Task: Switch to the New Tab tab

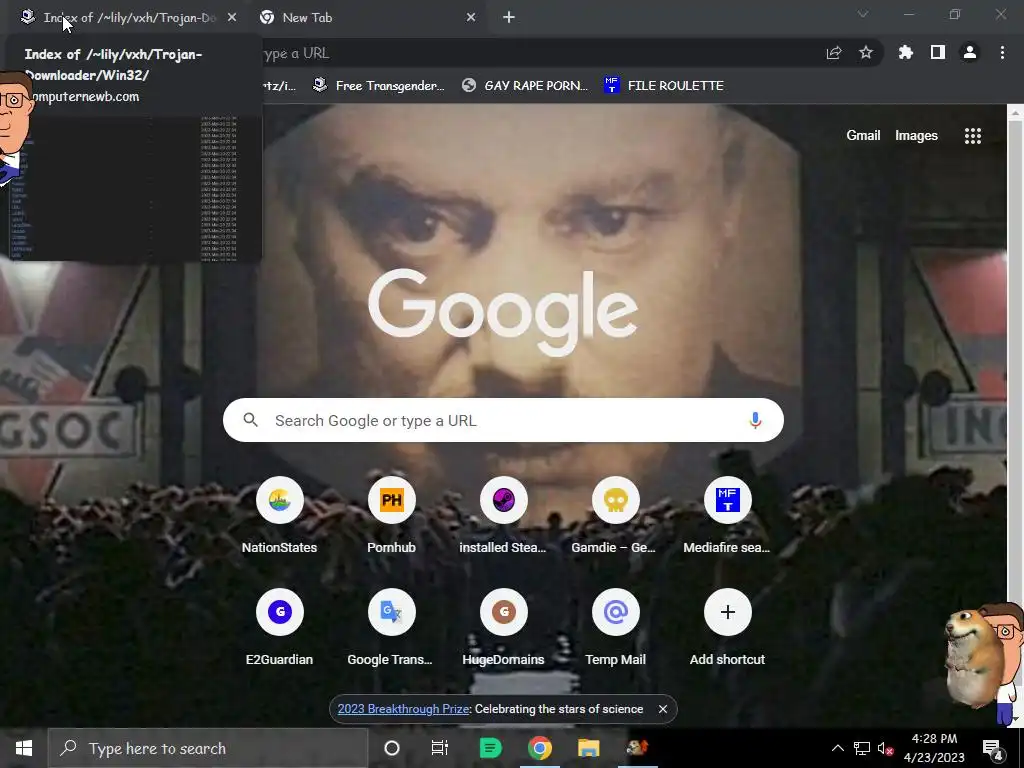Action: pyautogui.click(x=368, y=18)
